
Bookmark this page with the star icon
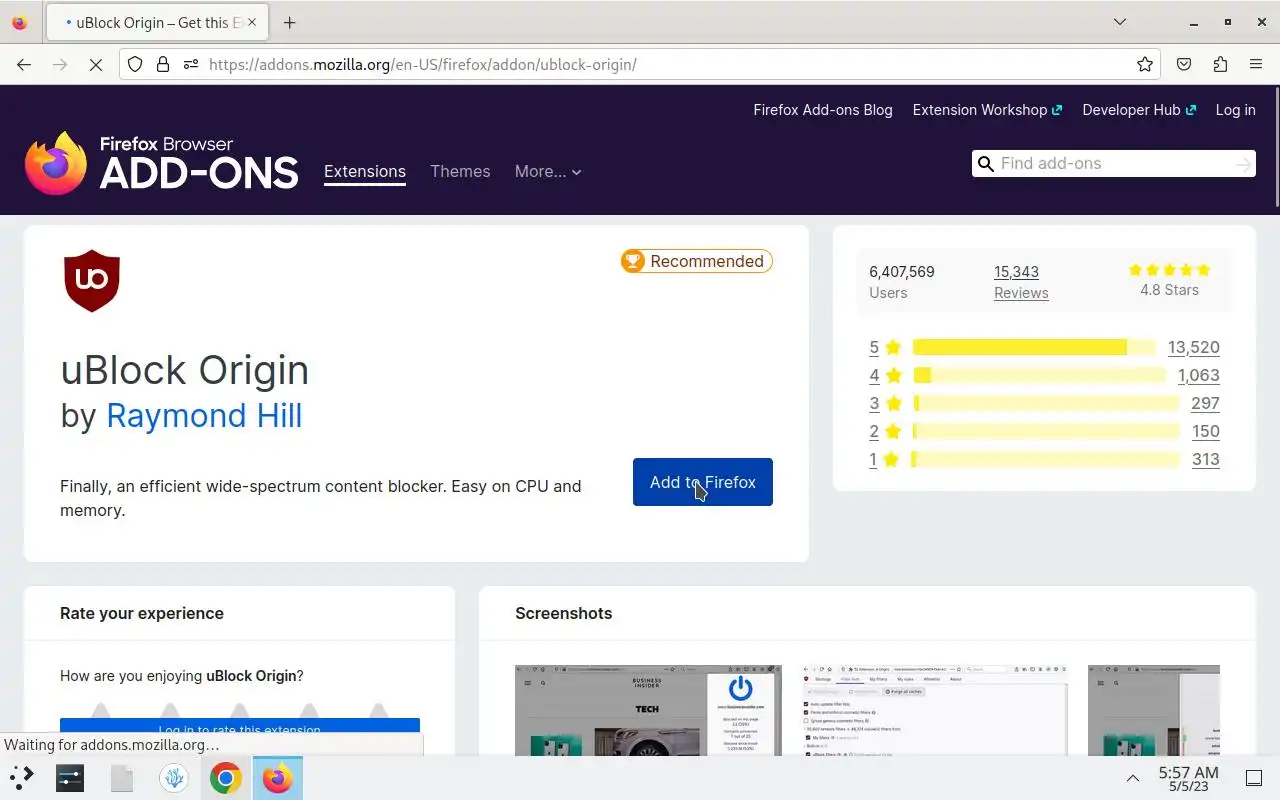pos(1145,64)
